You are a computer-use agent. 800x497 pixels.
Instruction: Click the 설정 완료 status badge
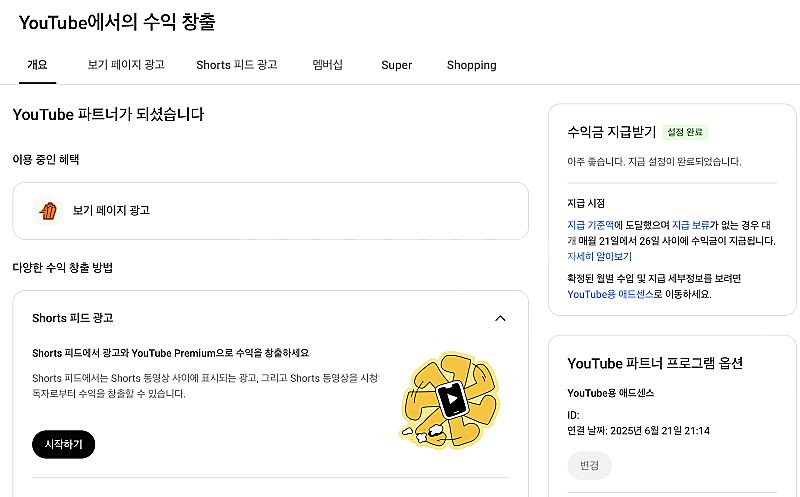(x=685, y=132)
